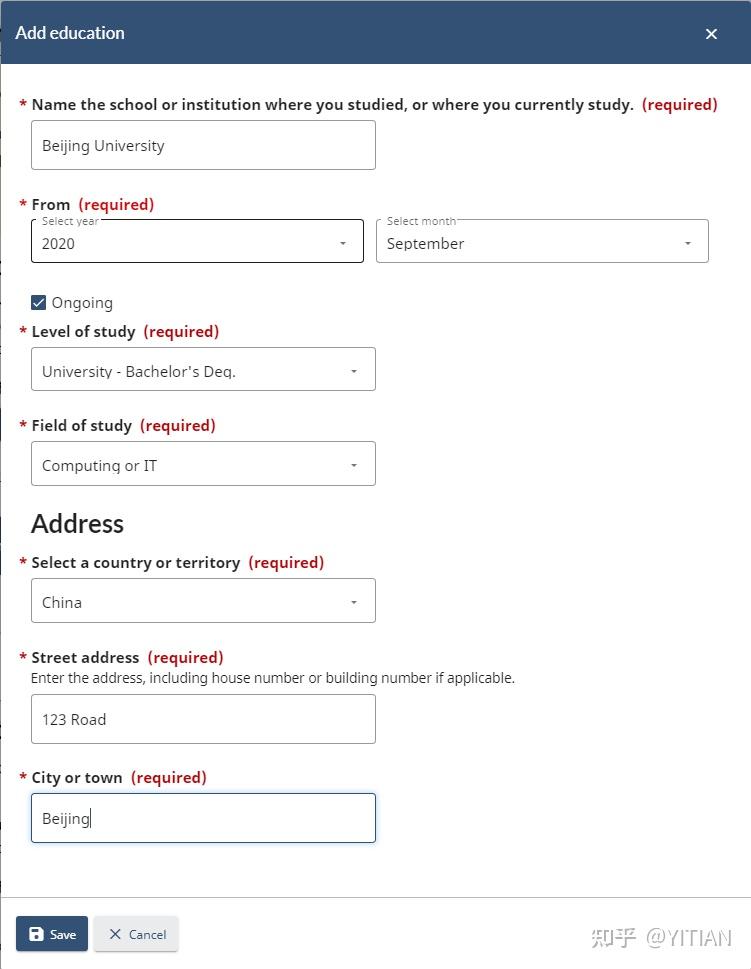
Task: Click the floppy disk icon on Save
Action: (37, 934)
